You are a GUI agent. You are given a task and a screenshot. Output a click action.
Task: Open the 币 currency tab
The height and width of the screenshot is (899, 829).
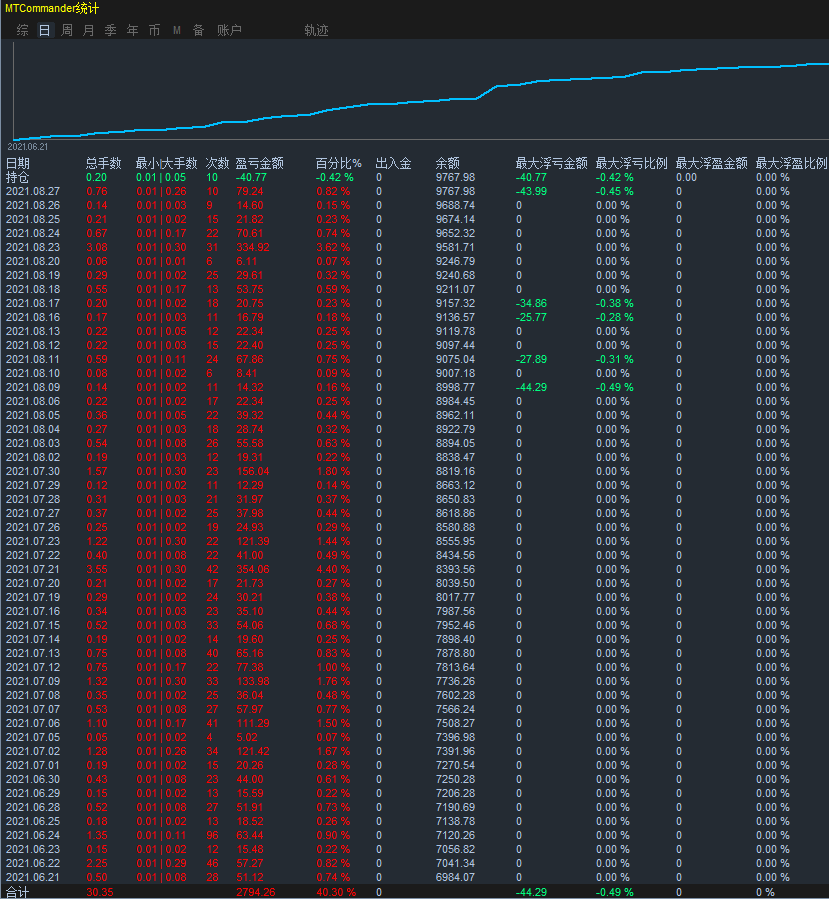(154, 30)
